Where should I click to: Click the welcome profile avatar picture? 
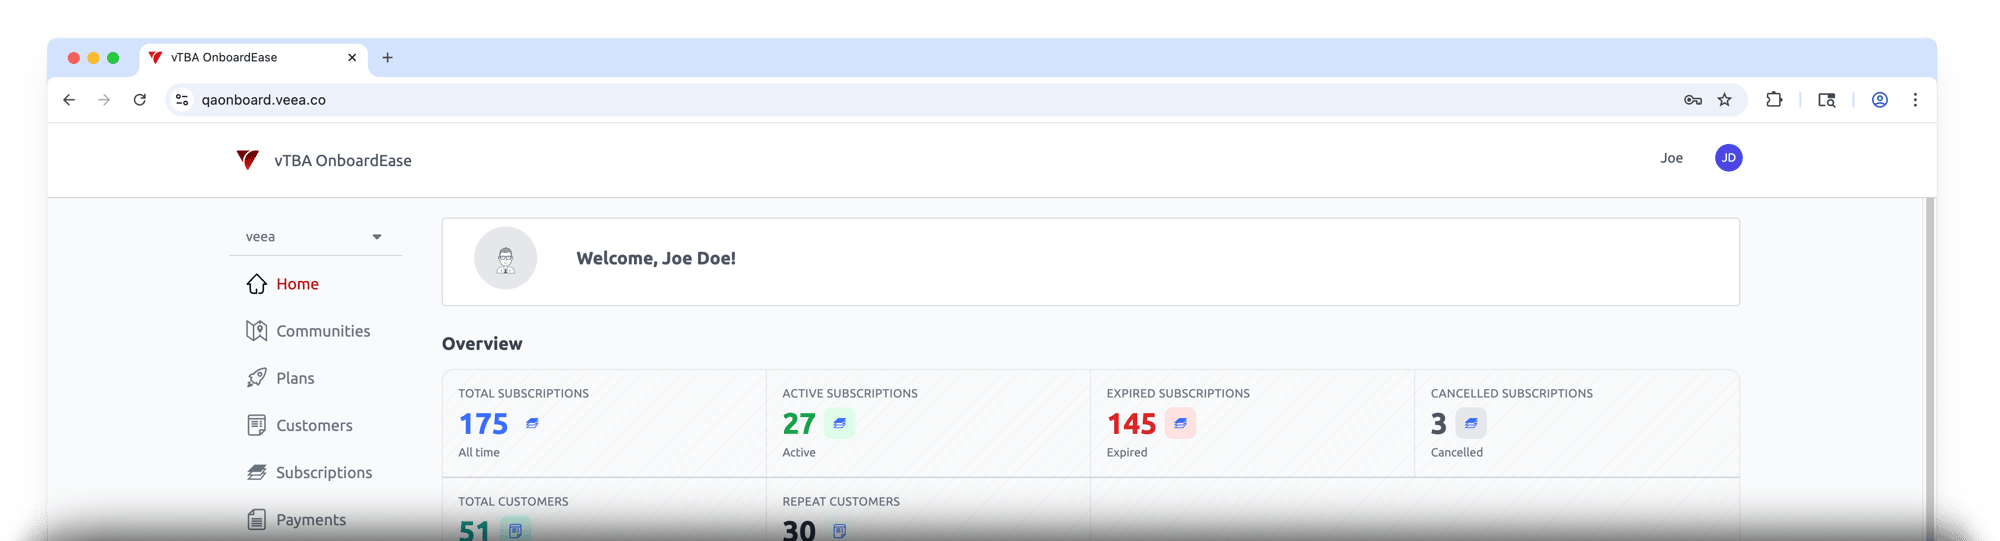[506, 258]
